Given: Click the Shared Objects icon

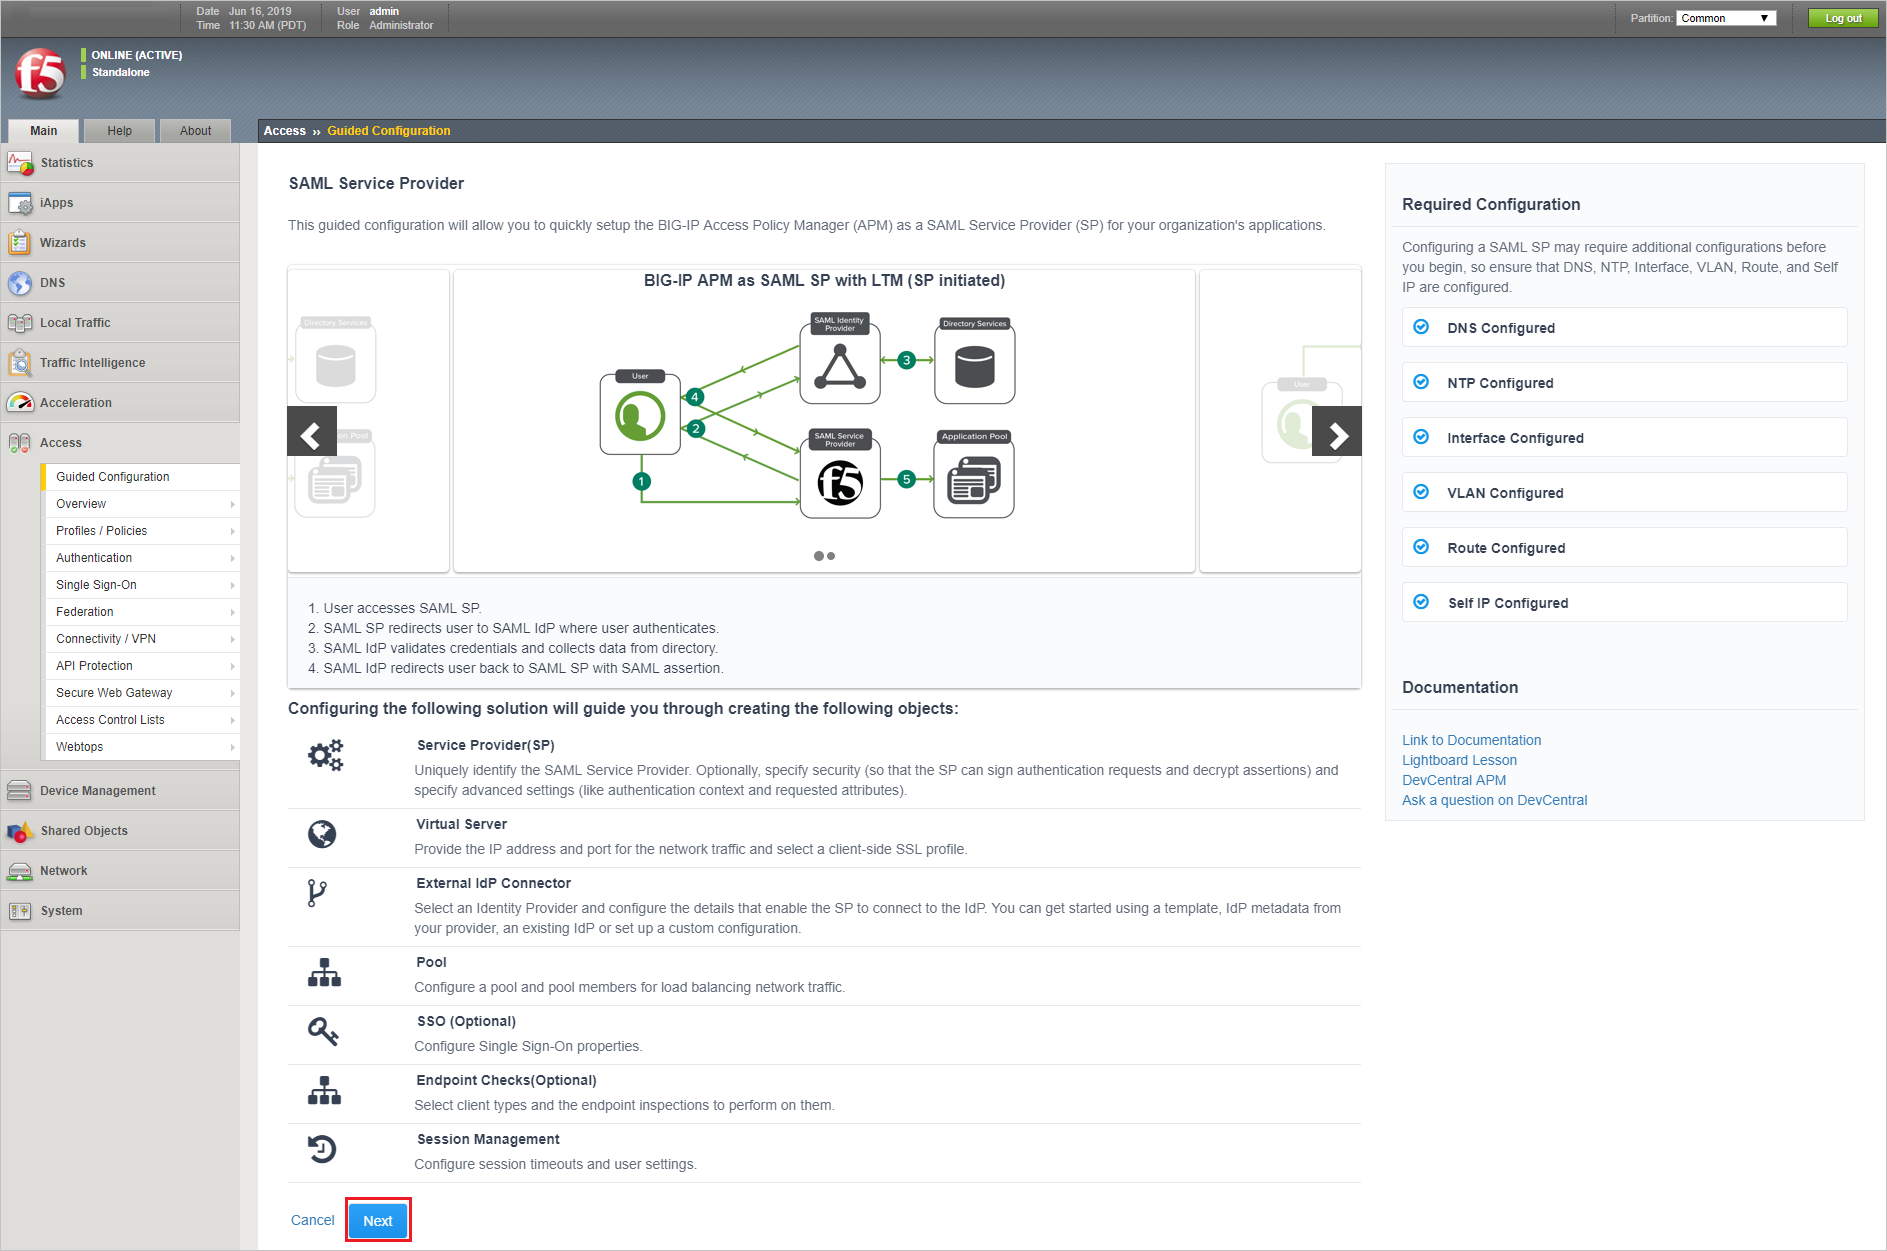Looking at the screenshot, I should click(x=20, y=831).
